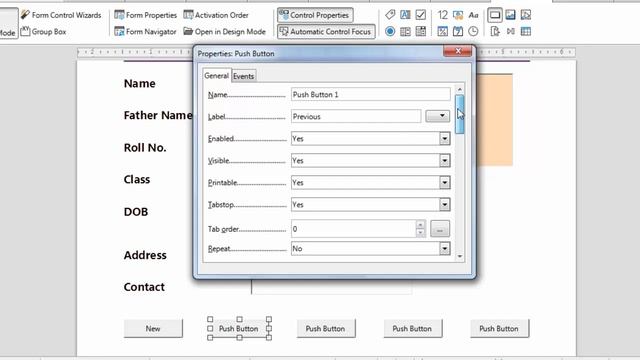The image size is (640, 360).
Task: Select the Image Button control icon
Action: tap(510, 15)
